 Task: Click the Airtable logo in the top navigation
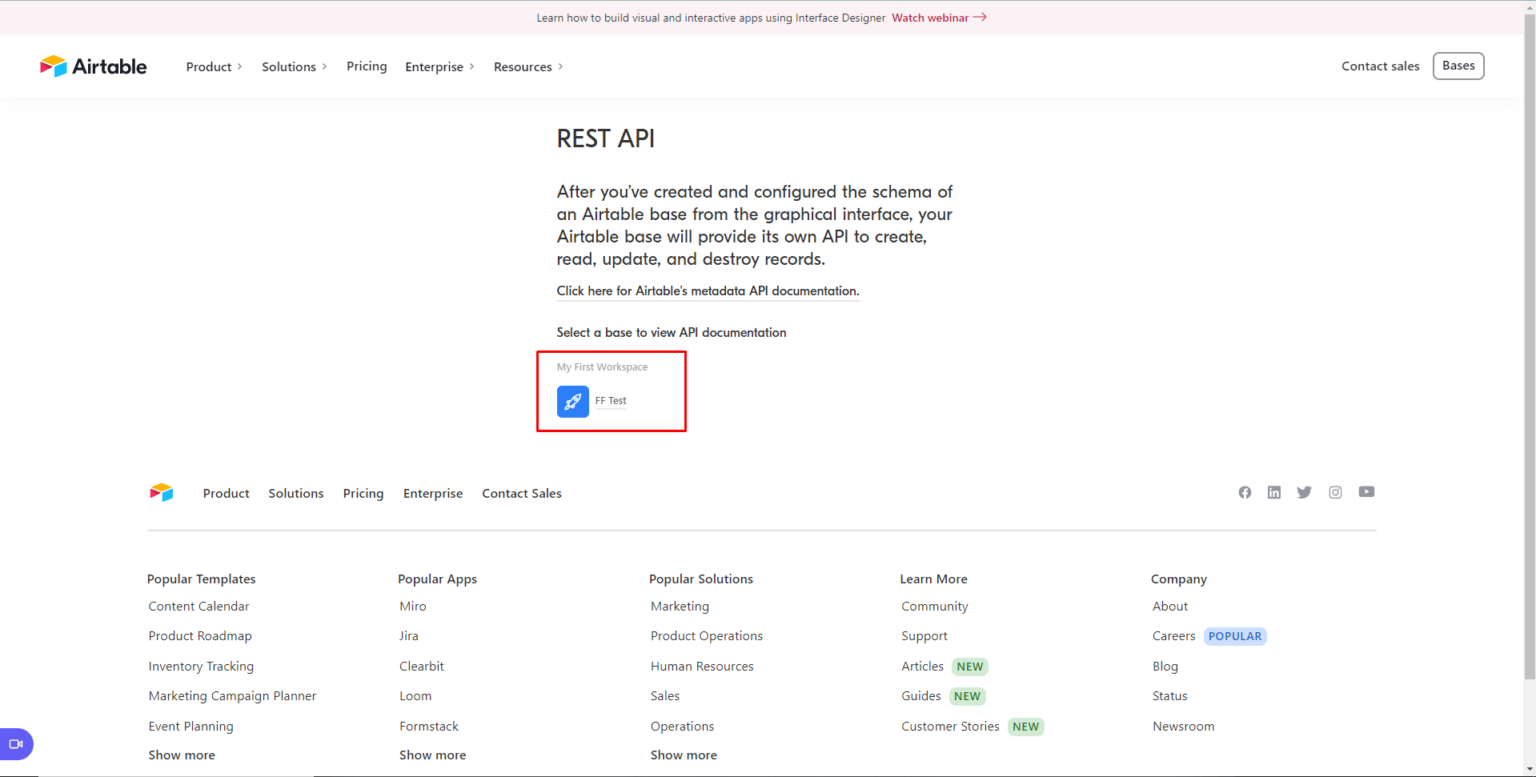tap(93, 66)
